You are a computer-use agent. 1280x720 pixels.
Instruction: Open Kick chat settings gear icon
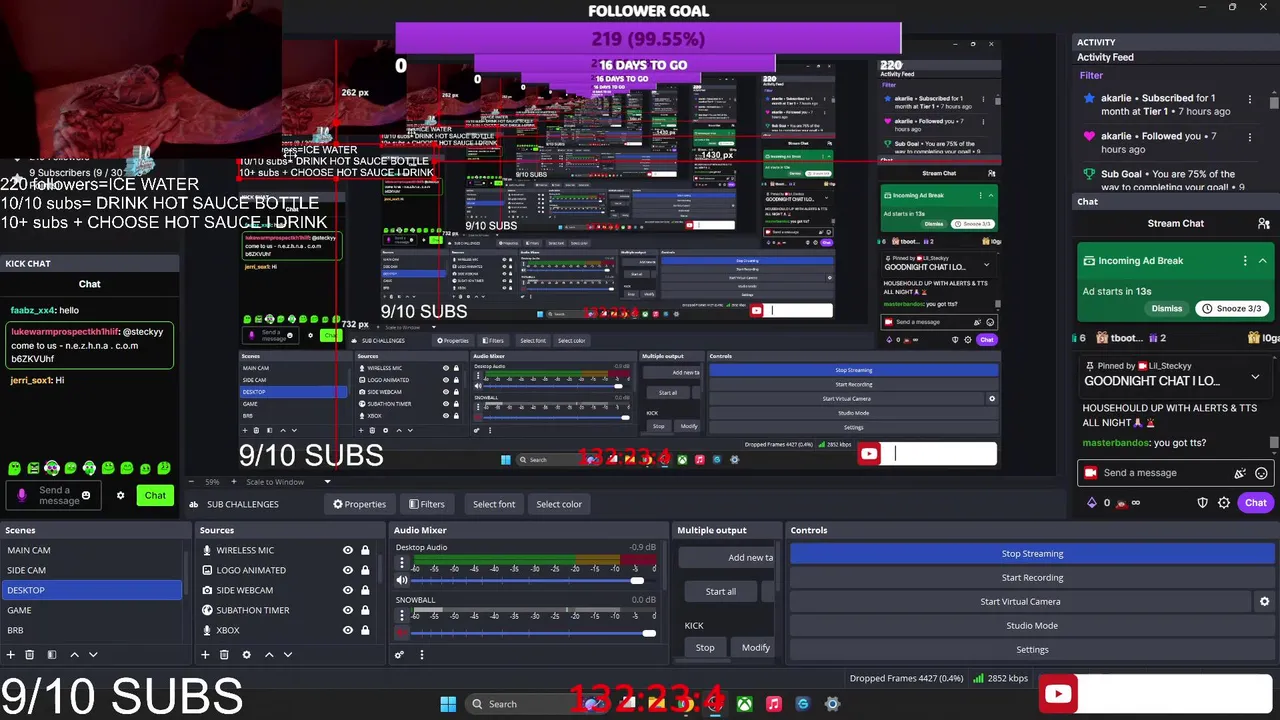[121, 496]
